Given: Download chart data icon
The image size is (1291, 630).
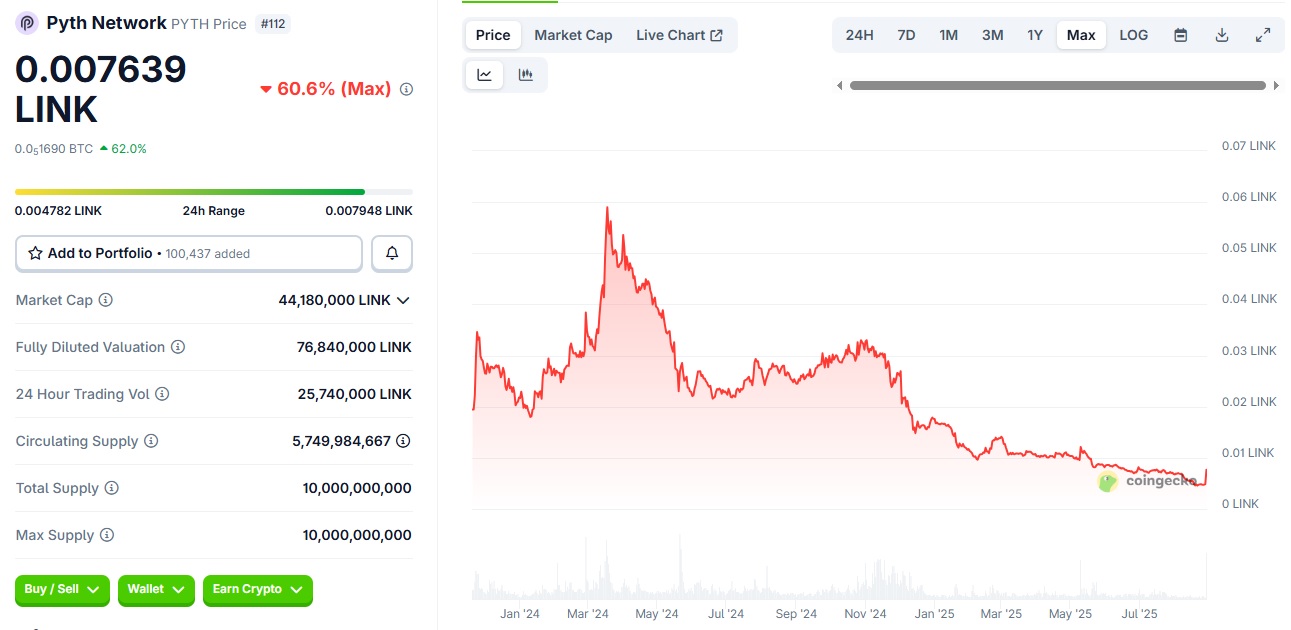Looking at the screenshot, I should click(x=1222, y=35).
